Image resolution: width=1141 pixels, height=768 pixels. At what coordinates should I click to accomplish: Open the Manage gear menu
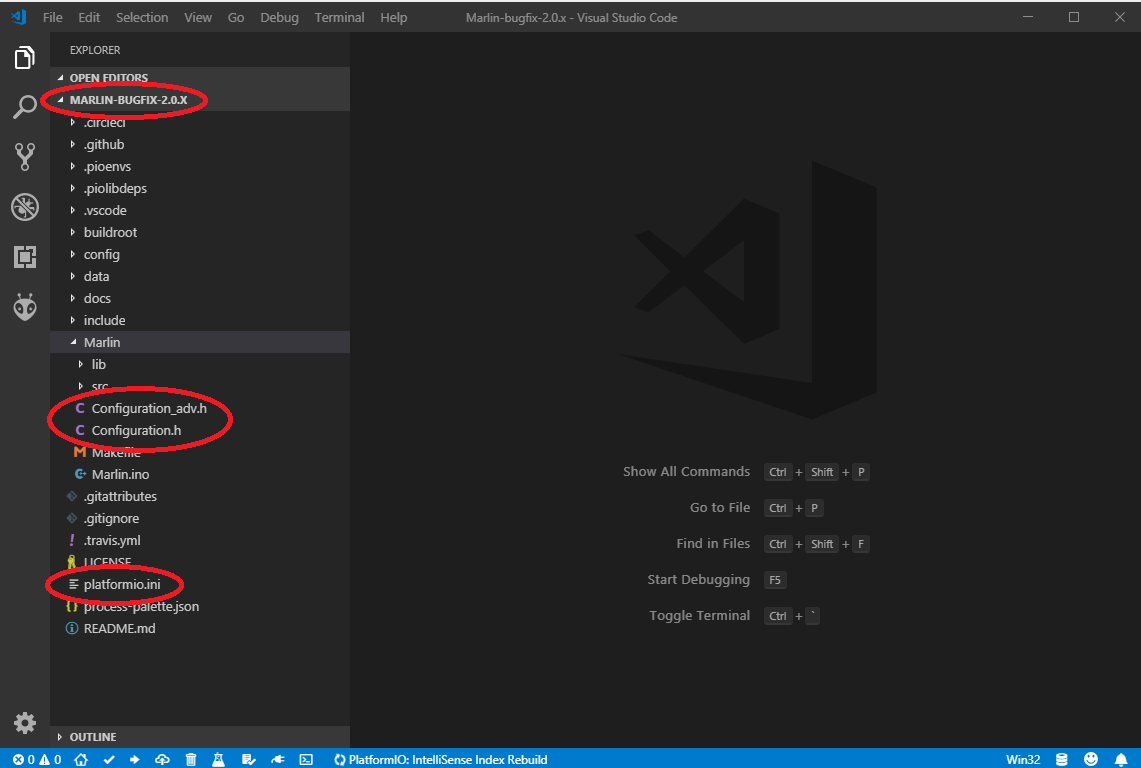25,722
